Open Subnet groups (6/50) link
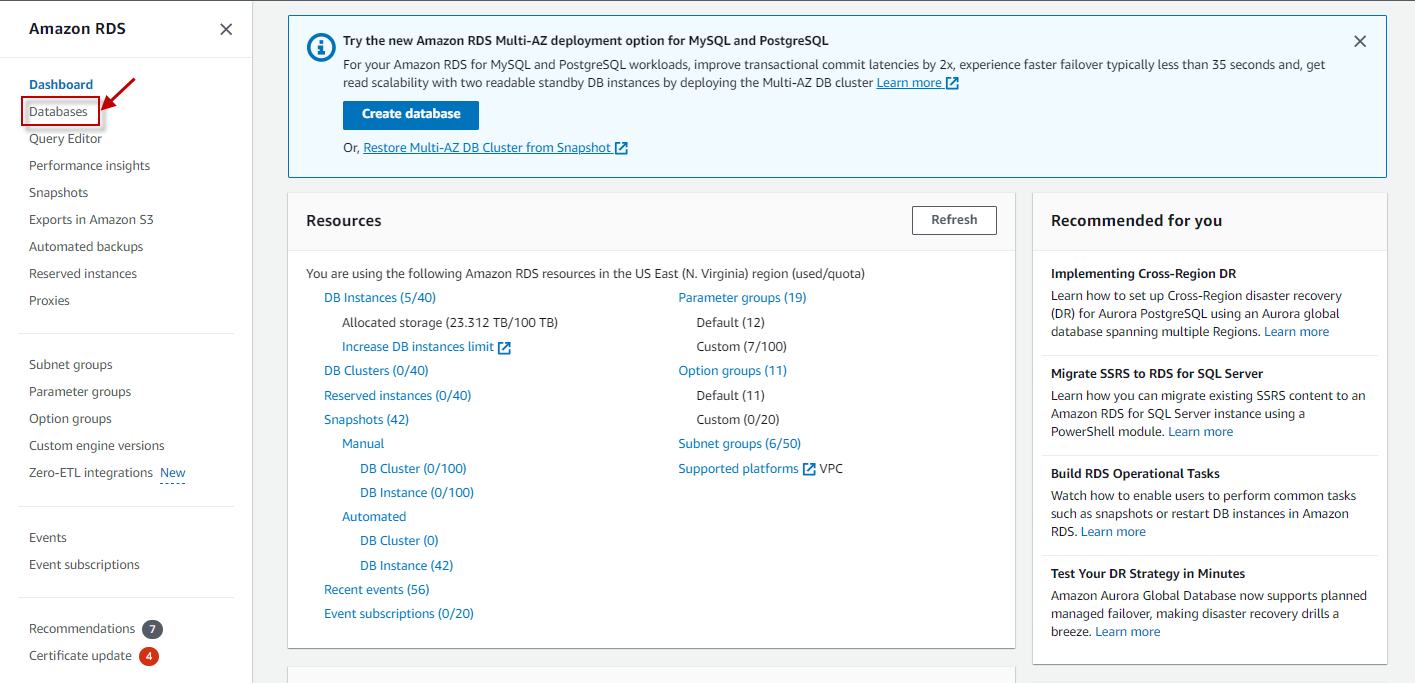 click(740, 444)
